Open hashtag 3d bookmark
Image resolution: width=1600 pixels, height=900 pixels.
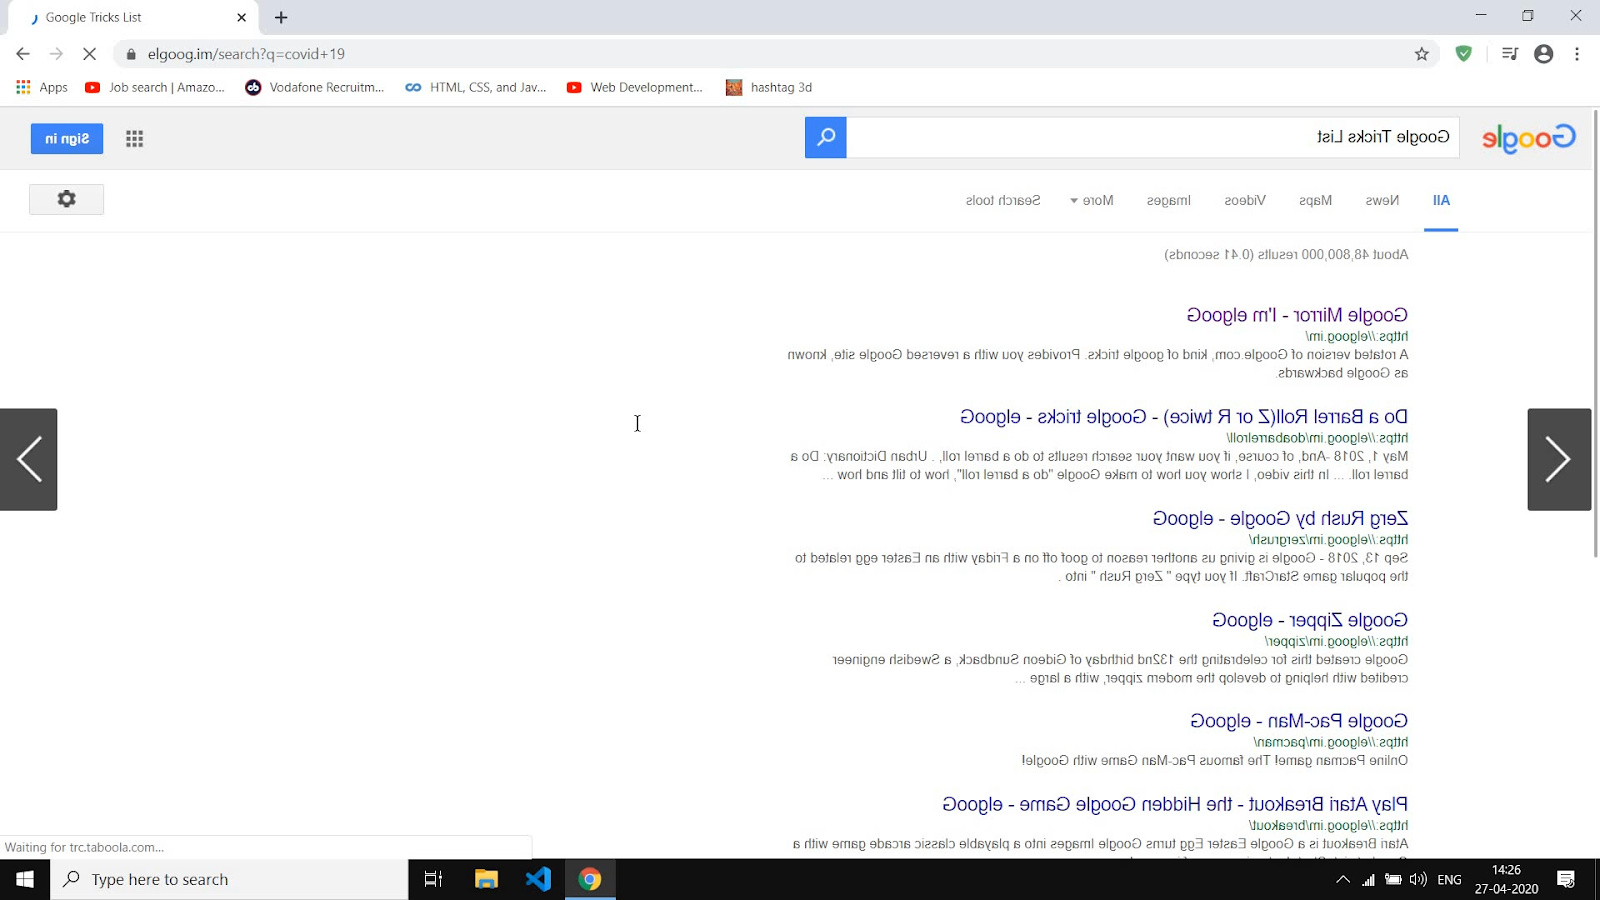pos(769,87)
